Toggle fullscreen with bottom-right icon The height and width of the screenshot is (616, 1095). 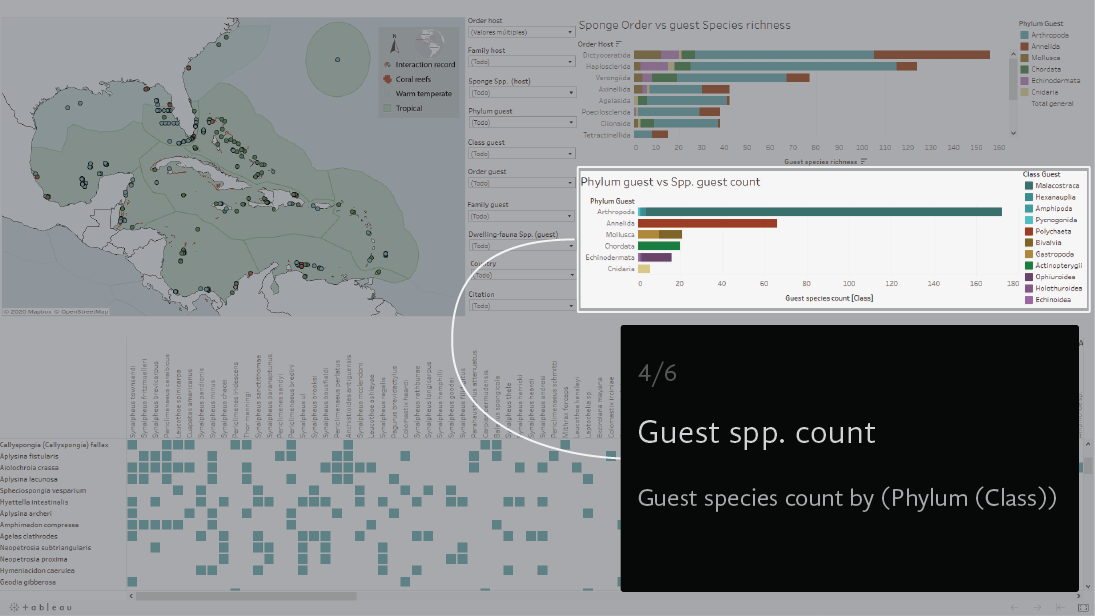point(1083,607)
